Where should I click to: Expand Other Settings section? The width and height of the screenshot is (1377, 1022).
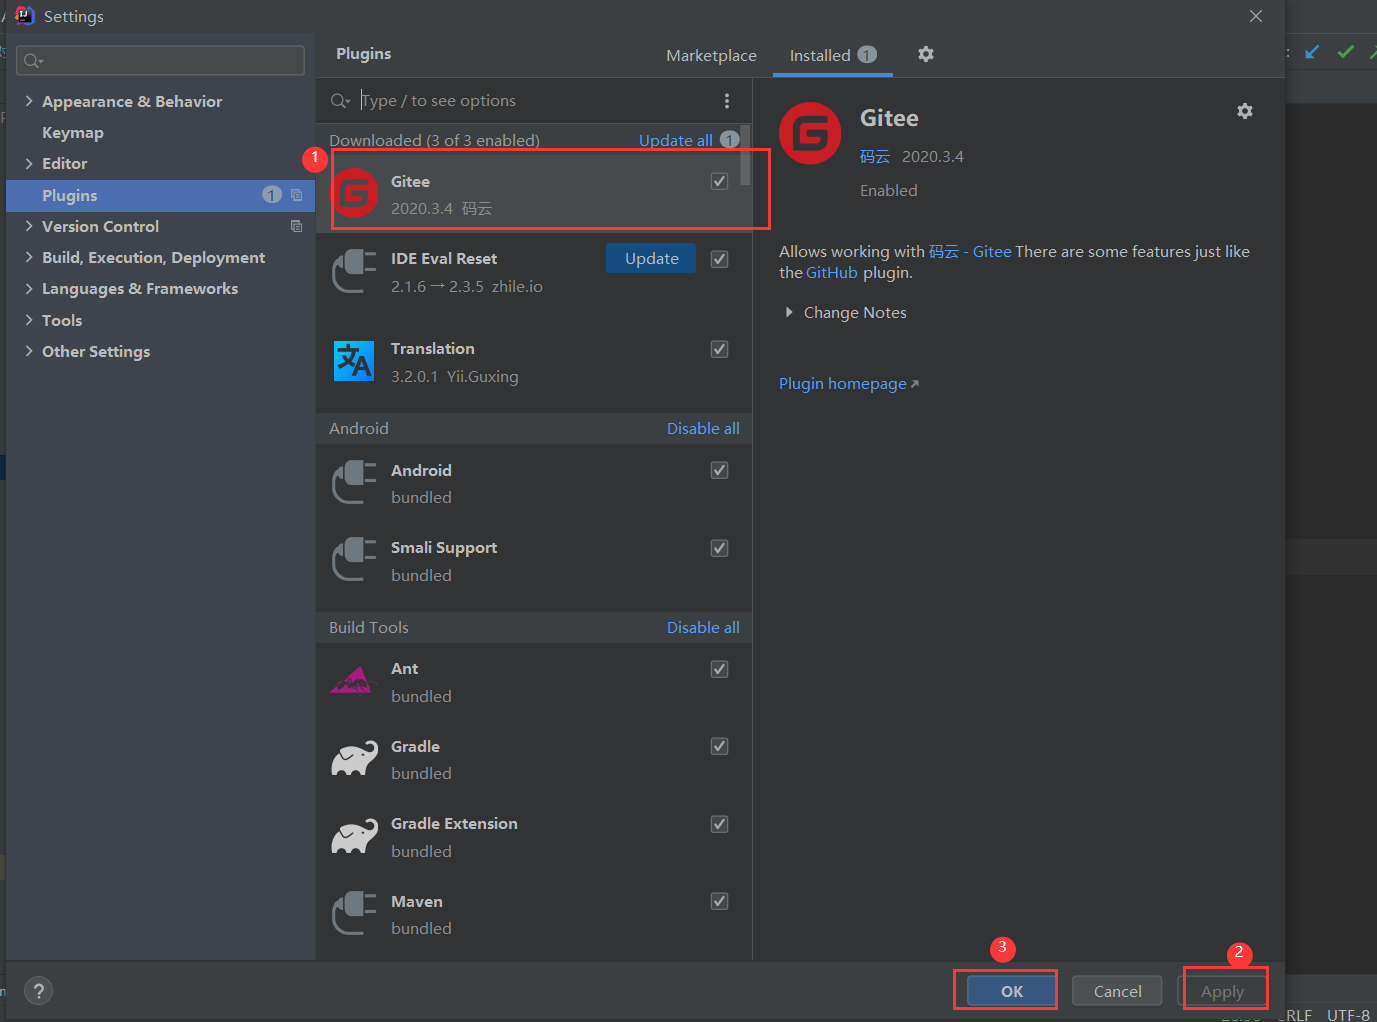point(29,351)
